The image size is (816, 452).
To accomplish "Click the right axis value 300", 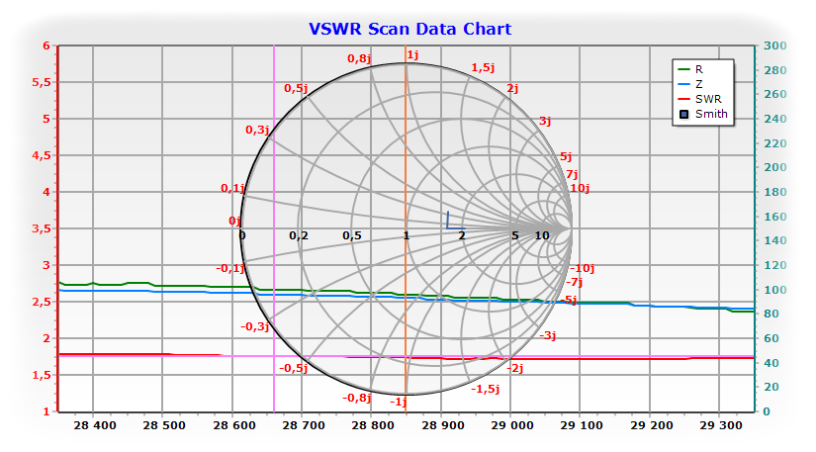I will [x=775, y=46].
